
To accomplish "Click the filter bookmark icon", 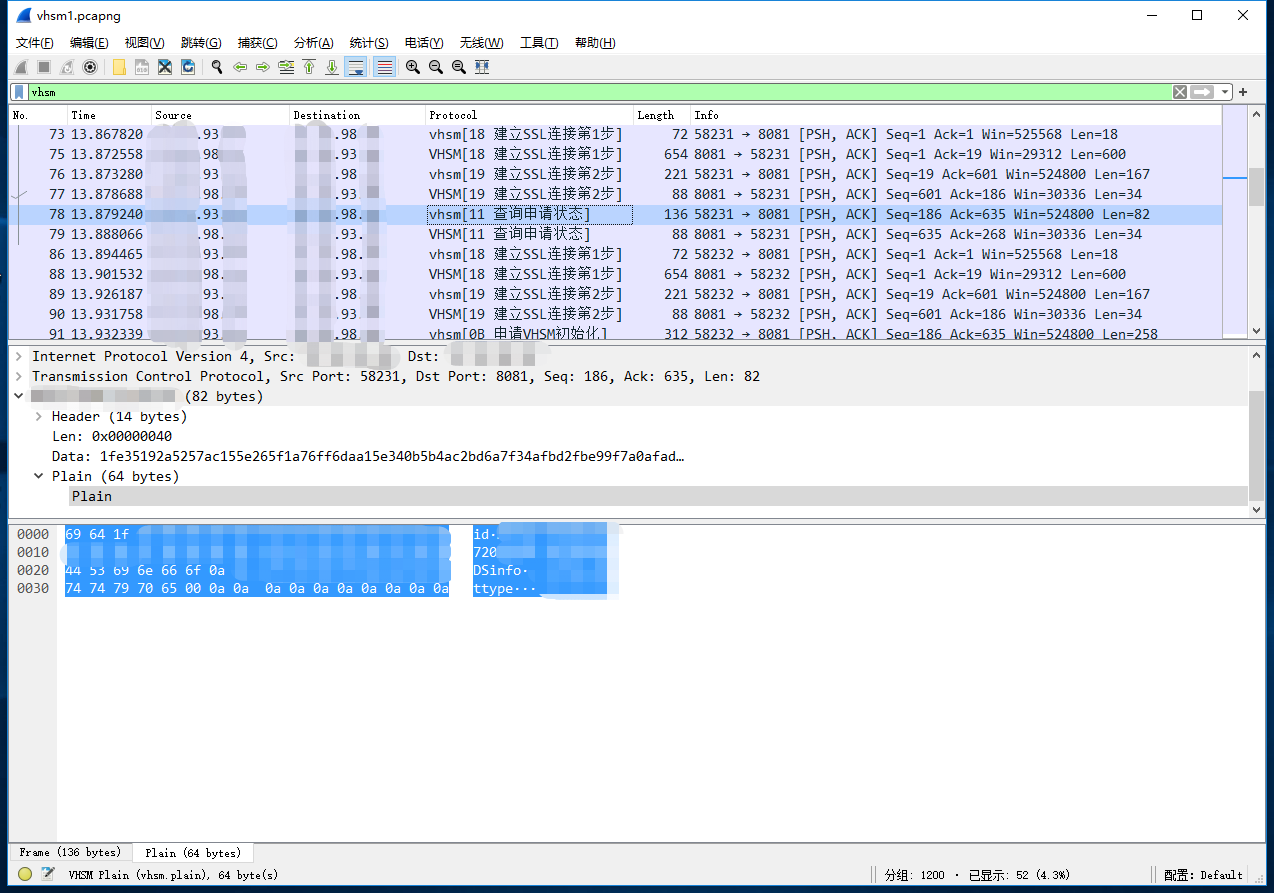I will 18,91.
